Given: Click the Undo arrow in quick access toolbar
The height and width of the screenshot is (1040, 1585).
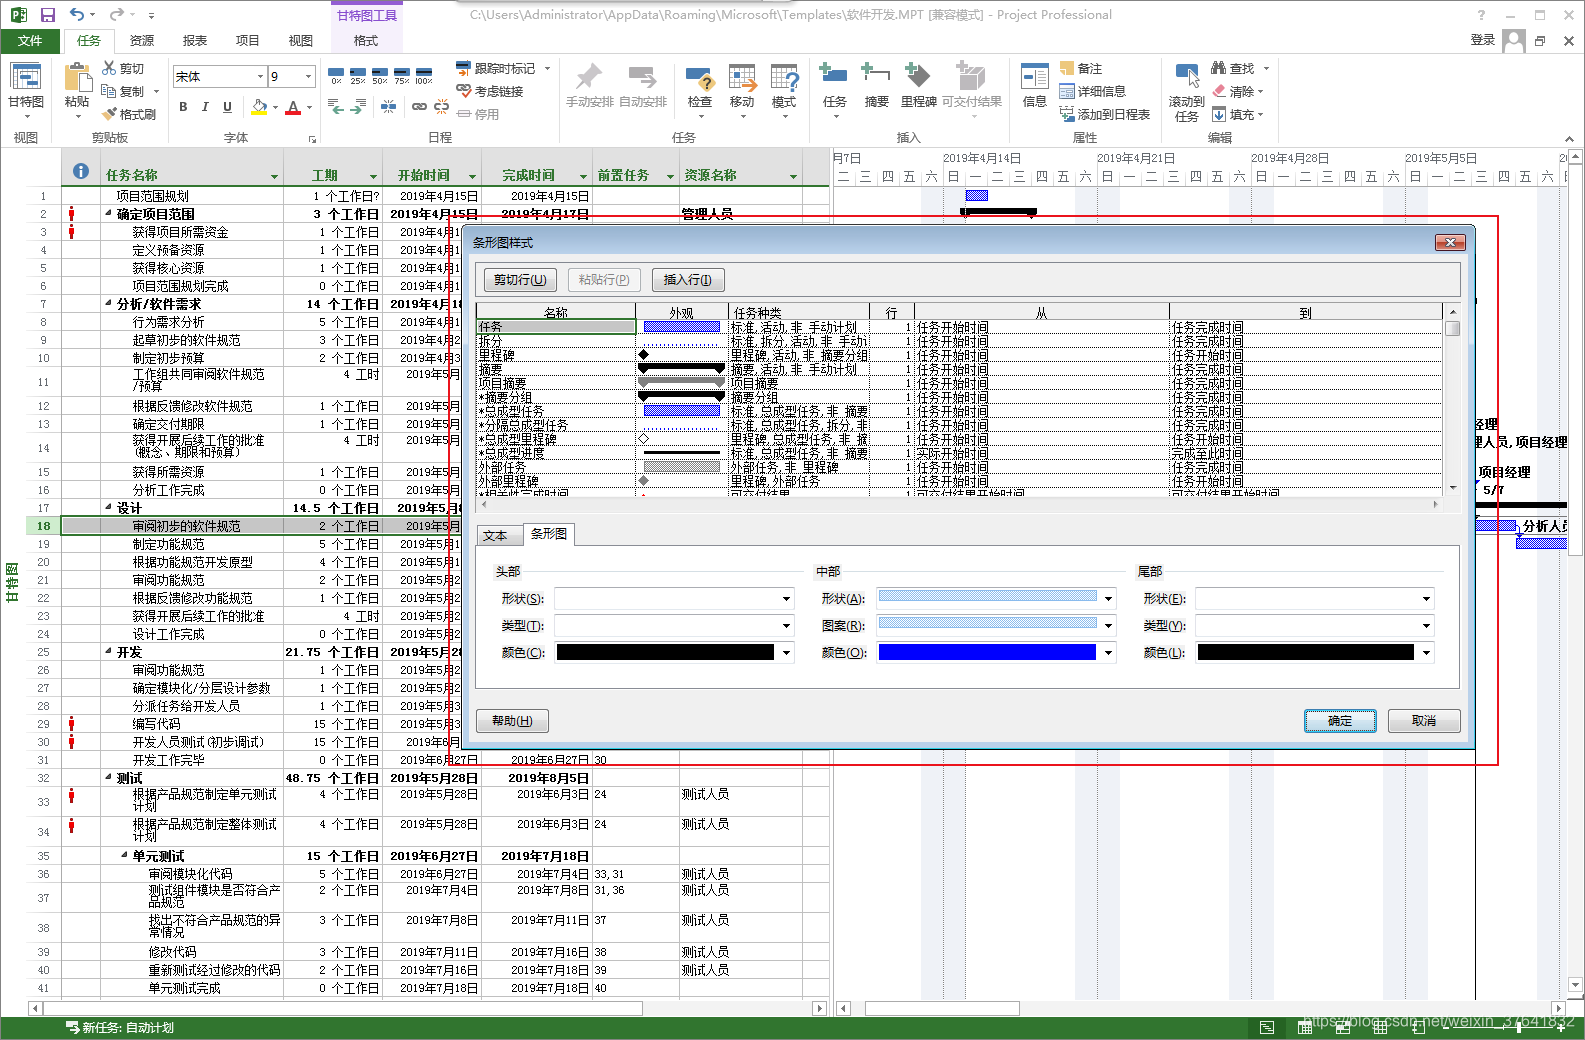Looking at the screenshot, I should point(77,15).
